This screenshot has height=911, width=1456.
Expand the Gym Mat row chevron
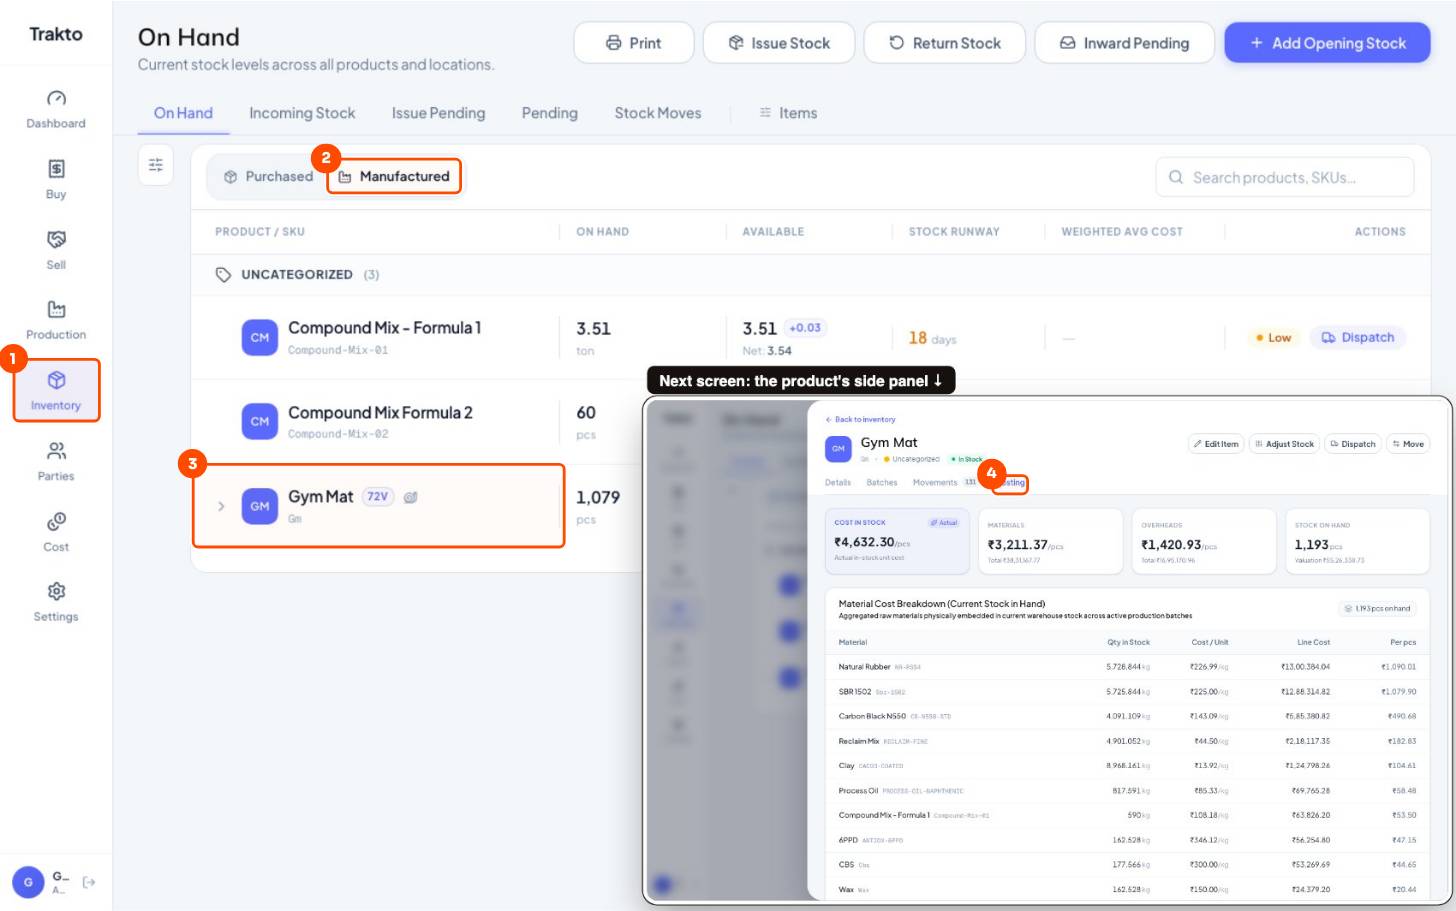tap(221, 506)
